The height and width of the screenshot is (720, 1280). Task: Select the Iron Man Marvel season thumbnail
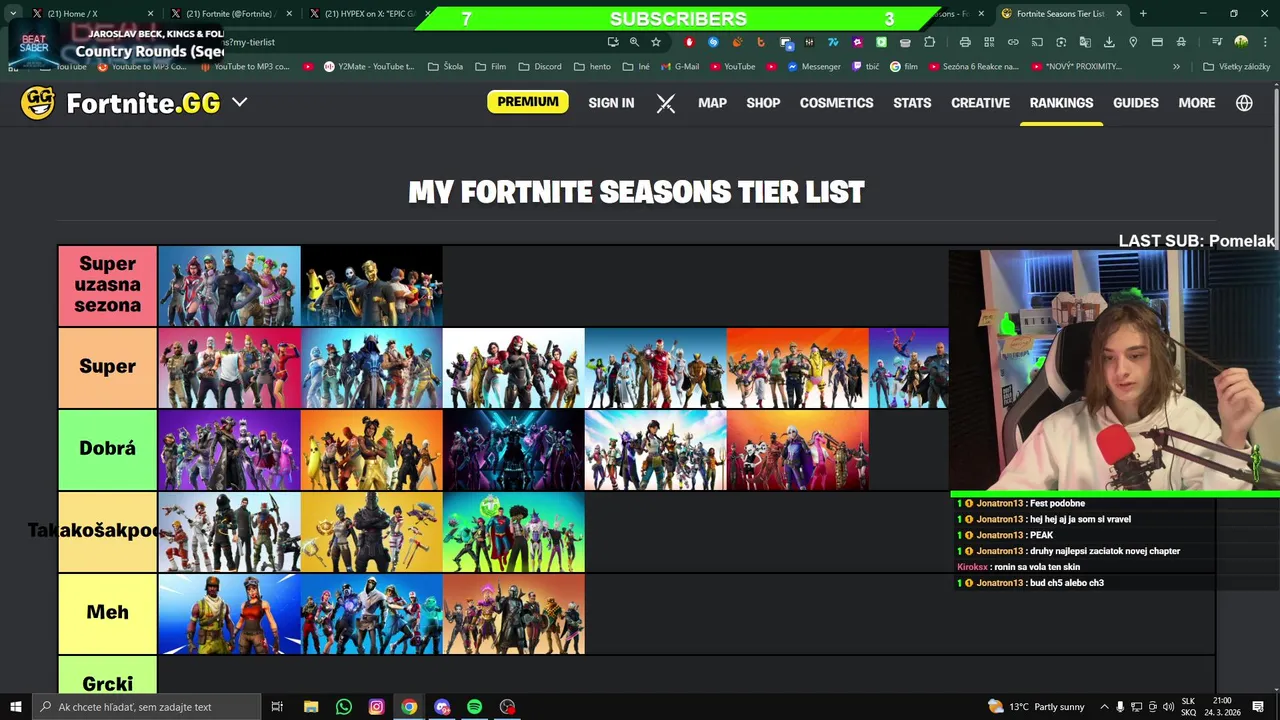point(655,368)
